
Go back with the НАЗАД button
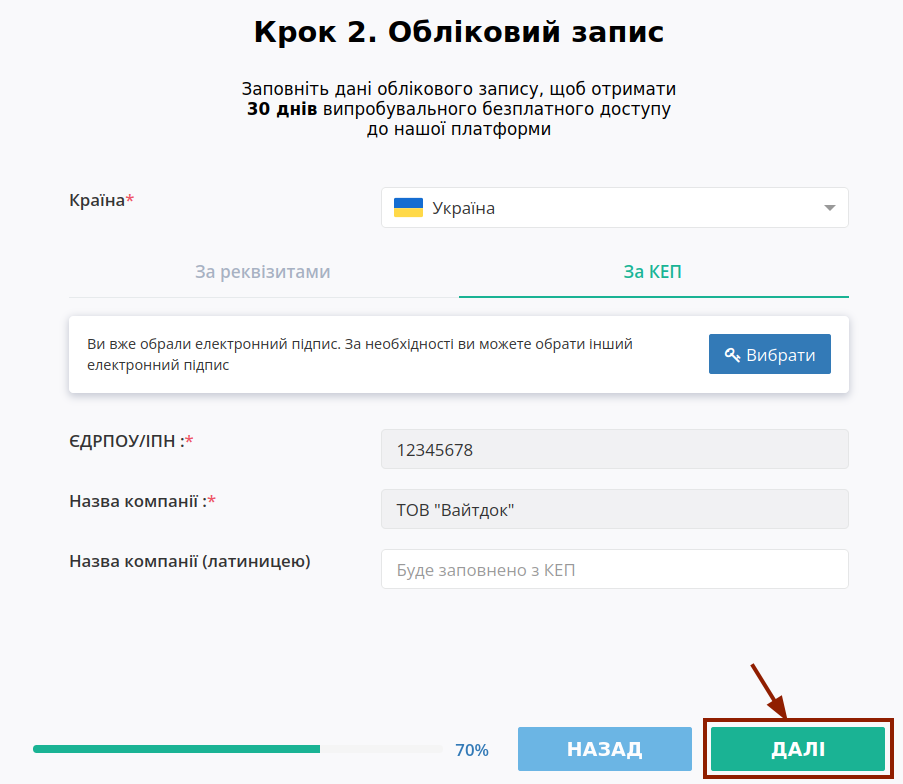[x=605, y=749]
